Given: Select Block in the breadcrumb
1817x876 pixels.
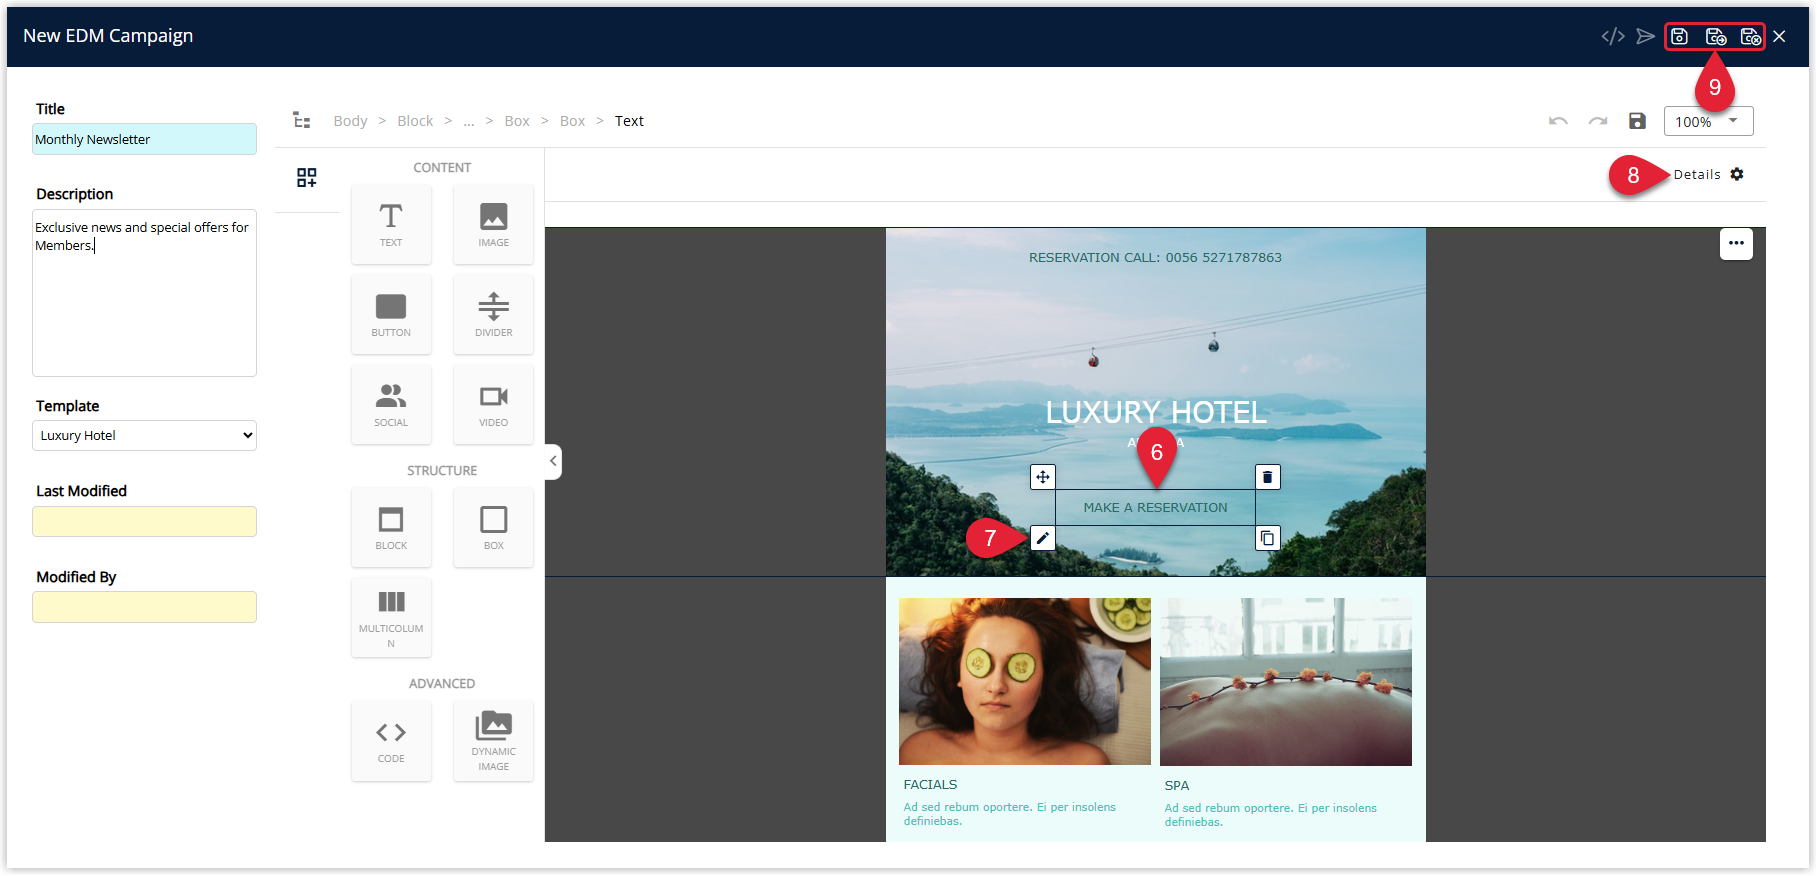Looking at the screenshot, I should pyautogui.click(x=415, y=121).
